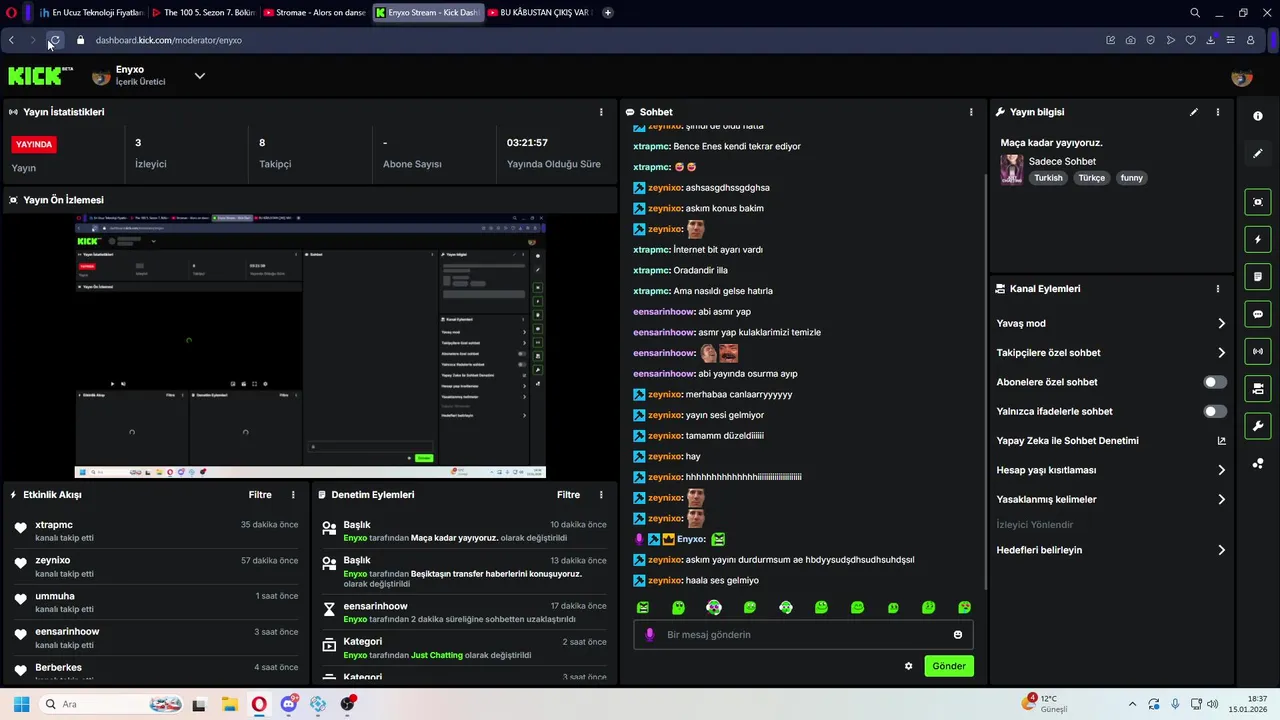Open File Explorer from taskbar

click(229, 704)
